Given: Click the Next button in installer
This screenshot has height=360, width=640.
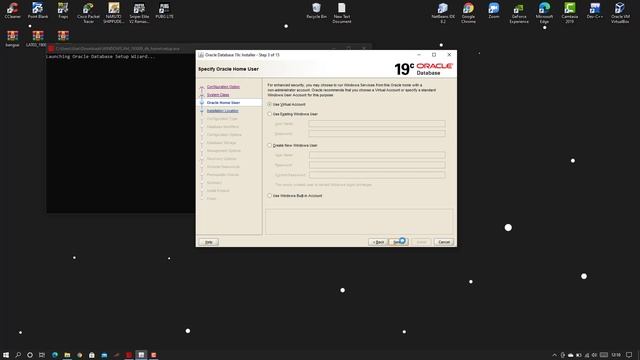Looking at the screenshot, I should (x=398, y=242).
